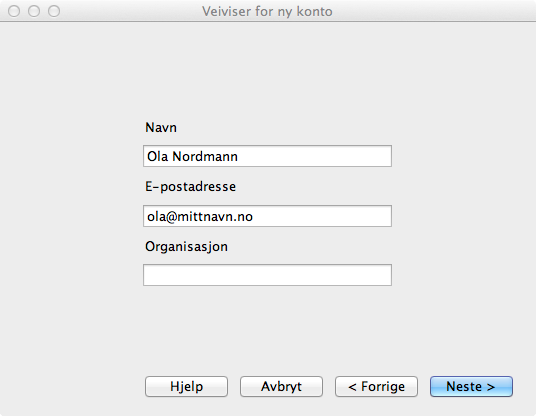Focus the Navn text field
Viewport: 536px width, 416px height.
pos(267,156)
